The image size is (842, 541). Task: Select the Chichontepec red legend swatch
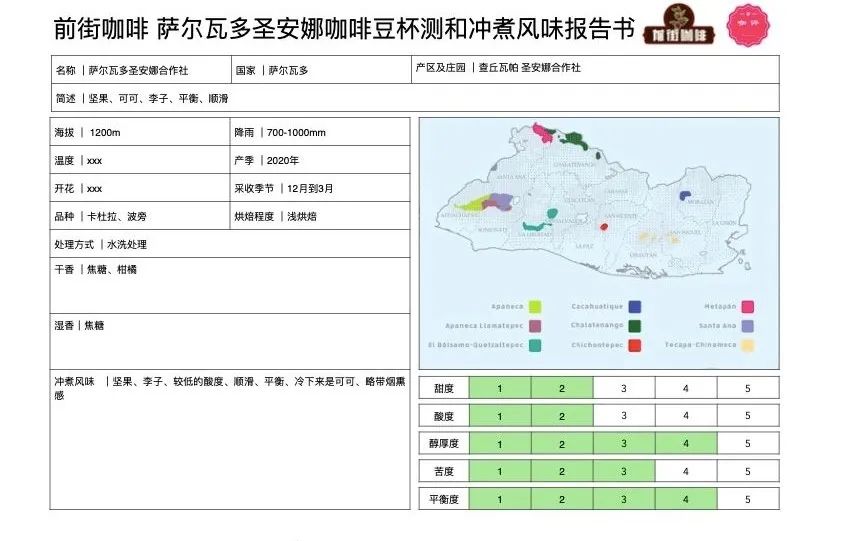(635, 345)
